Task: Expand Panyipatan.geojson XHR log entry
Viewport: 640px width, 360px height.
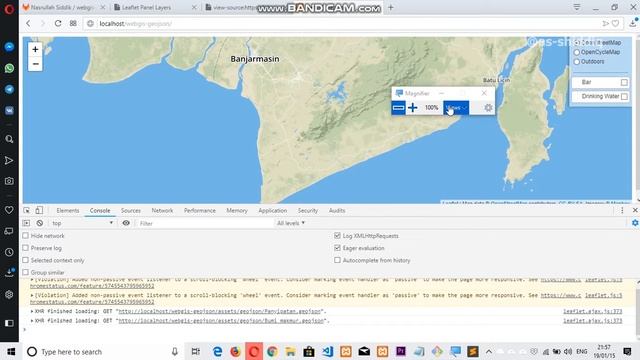Action: click(32, 311)
